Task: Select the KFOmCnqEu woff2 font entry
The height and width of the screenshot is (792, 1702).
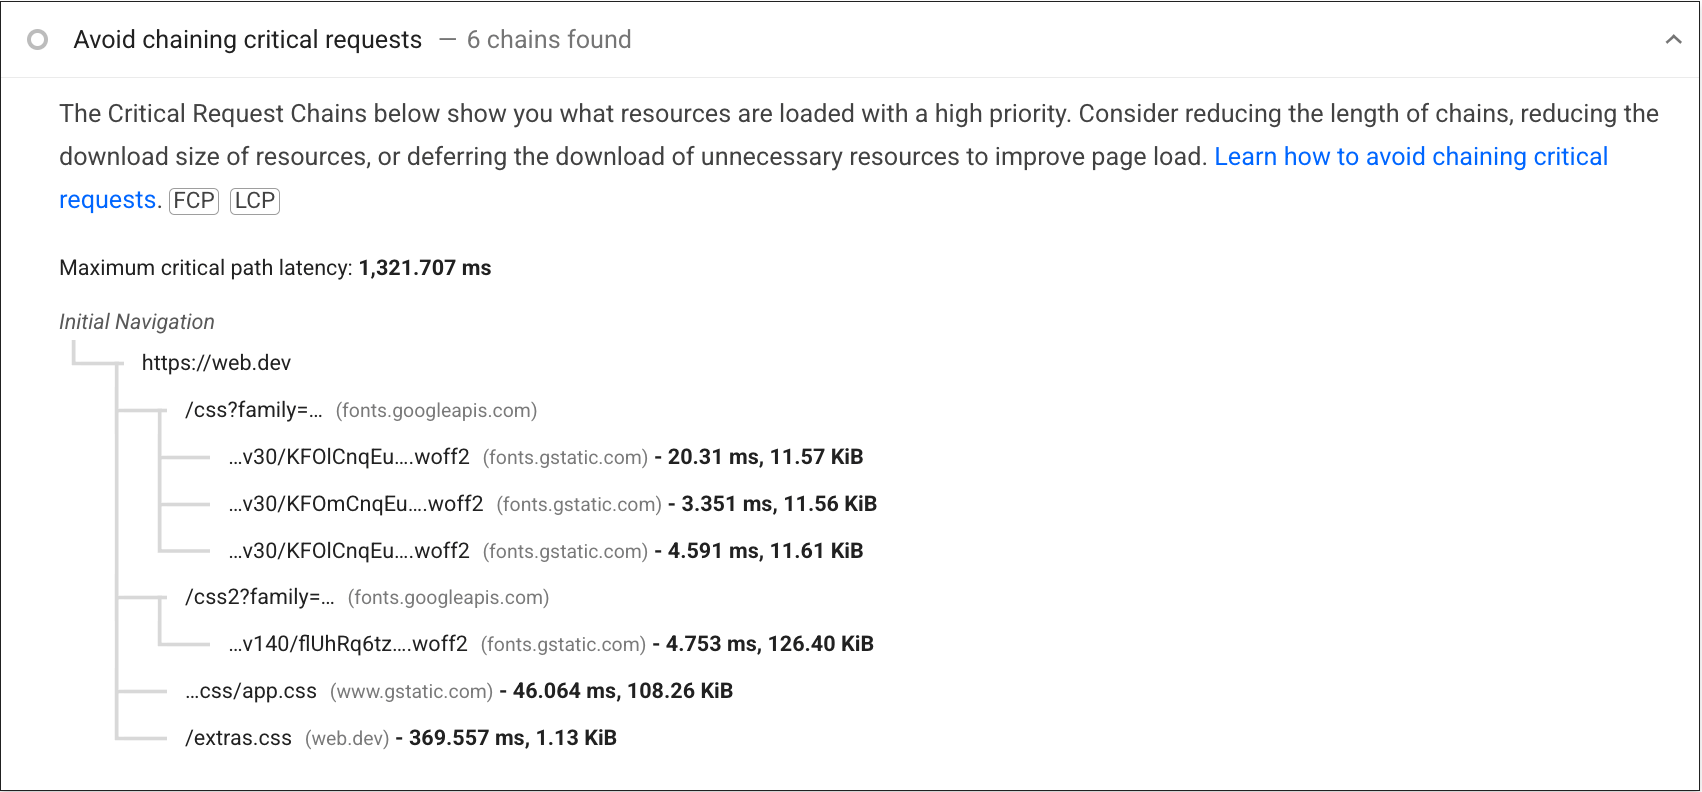Action: pos(353,503)
